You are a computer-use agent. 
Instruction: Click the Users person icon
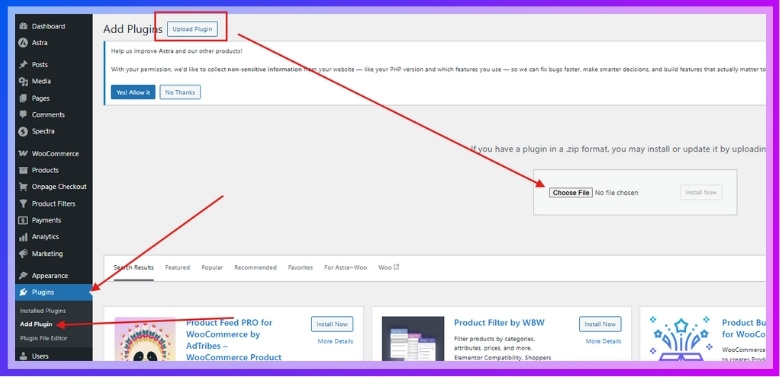[23, 356]
